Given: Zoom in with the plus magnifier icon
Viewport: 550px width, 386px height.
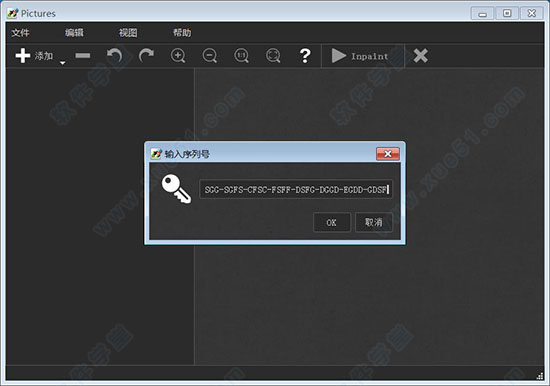Looking at the screenshot, I should (178, 56).
